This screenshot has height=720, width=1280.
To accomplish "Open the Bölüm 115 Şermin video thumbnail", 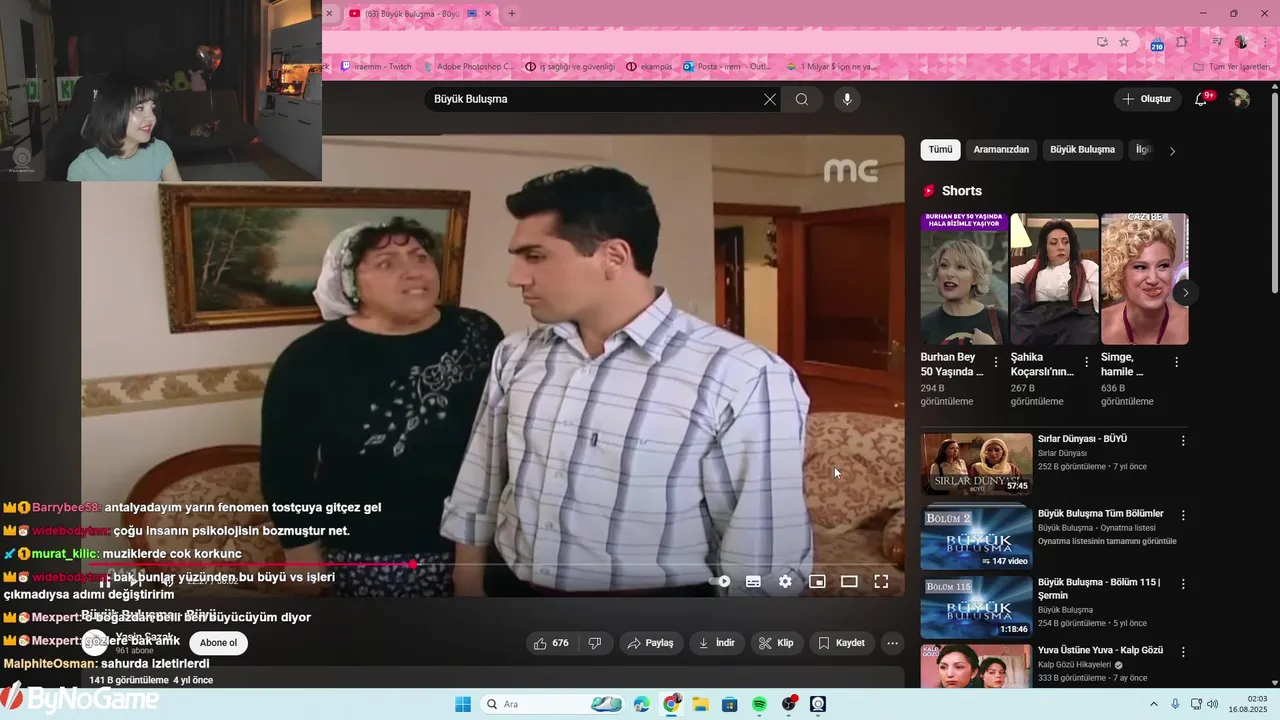I will (976, 607).
